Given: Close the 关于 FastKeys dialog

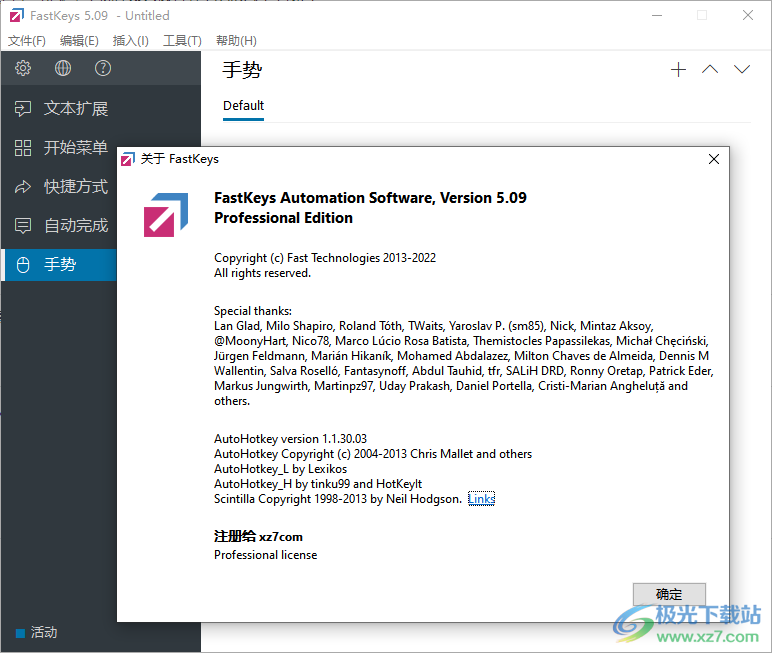Looking at the screenshot, I should point(713,159).
